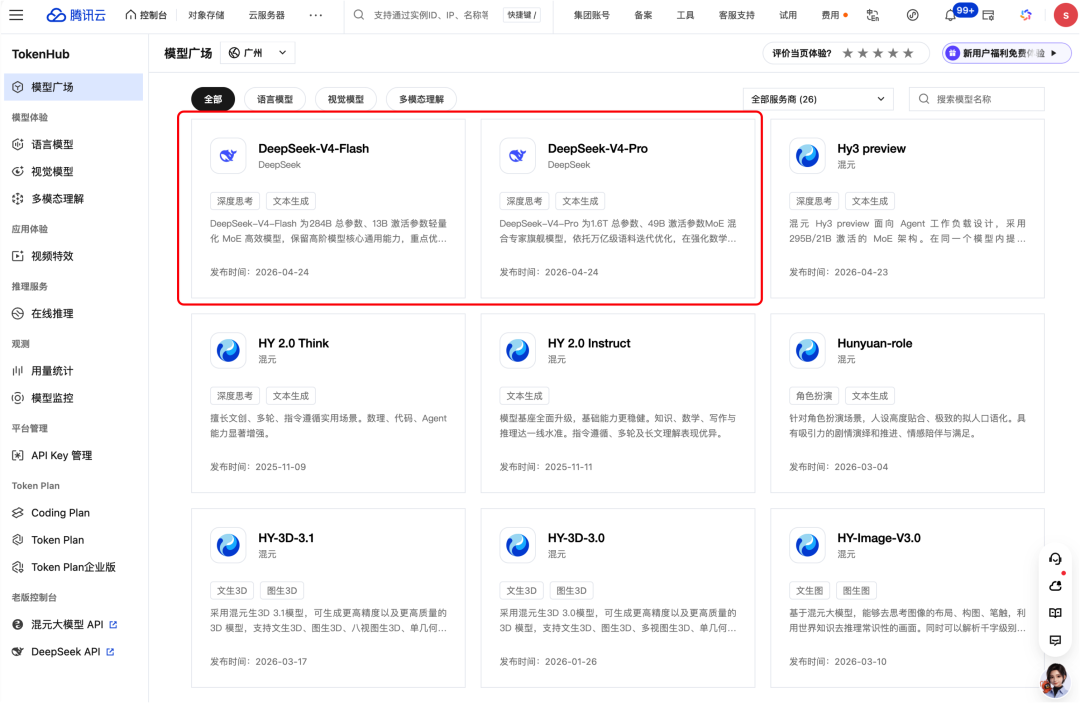1080x703 pixels.
Task: Click the 搜索模型名称 search input
Action: (975, 98)
